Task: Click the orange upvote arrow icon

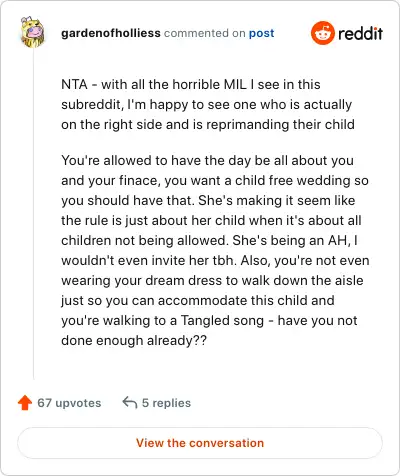Action: pyautogui.click(x=25, y=403)
